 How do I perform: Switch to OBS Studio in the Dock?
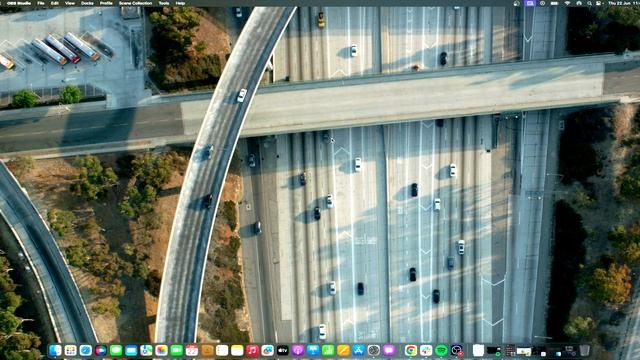(x=457, y=350)
